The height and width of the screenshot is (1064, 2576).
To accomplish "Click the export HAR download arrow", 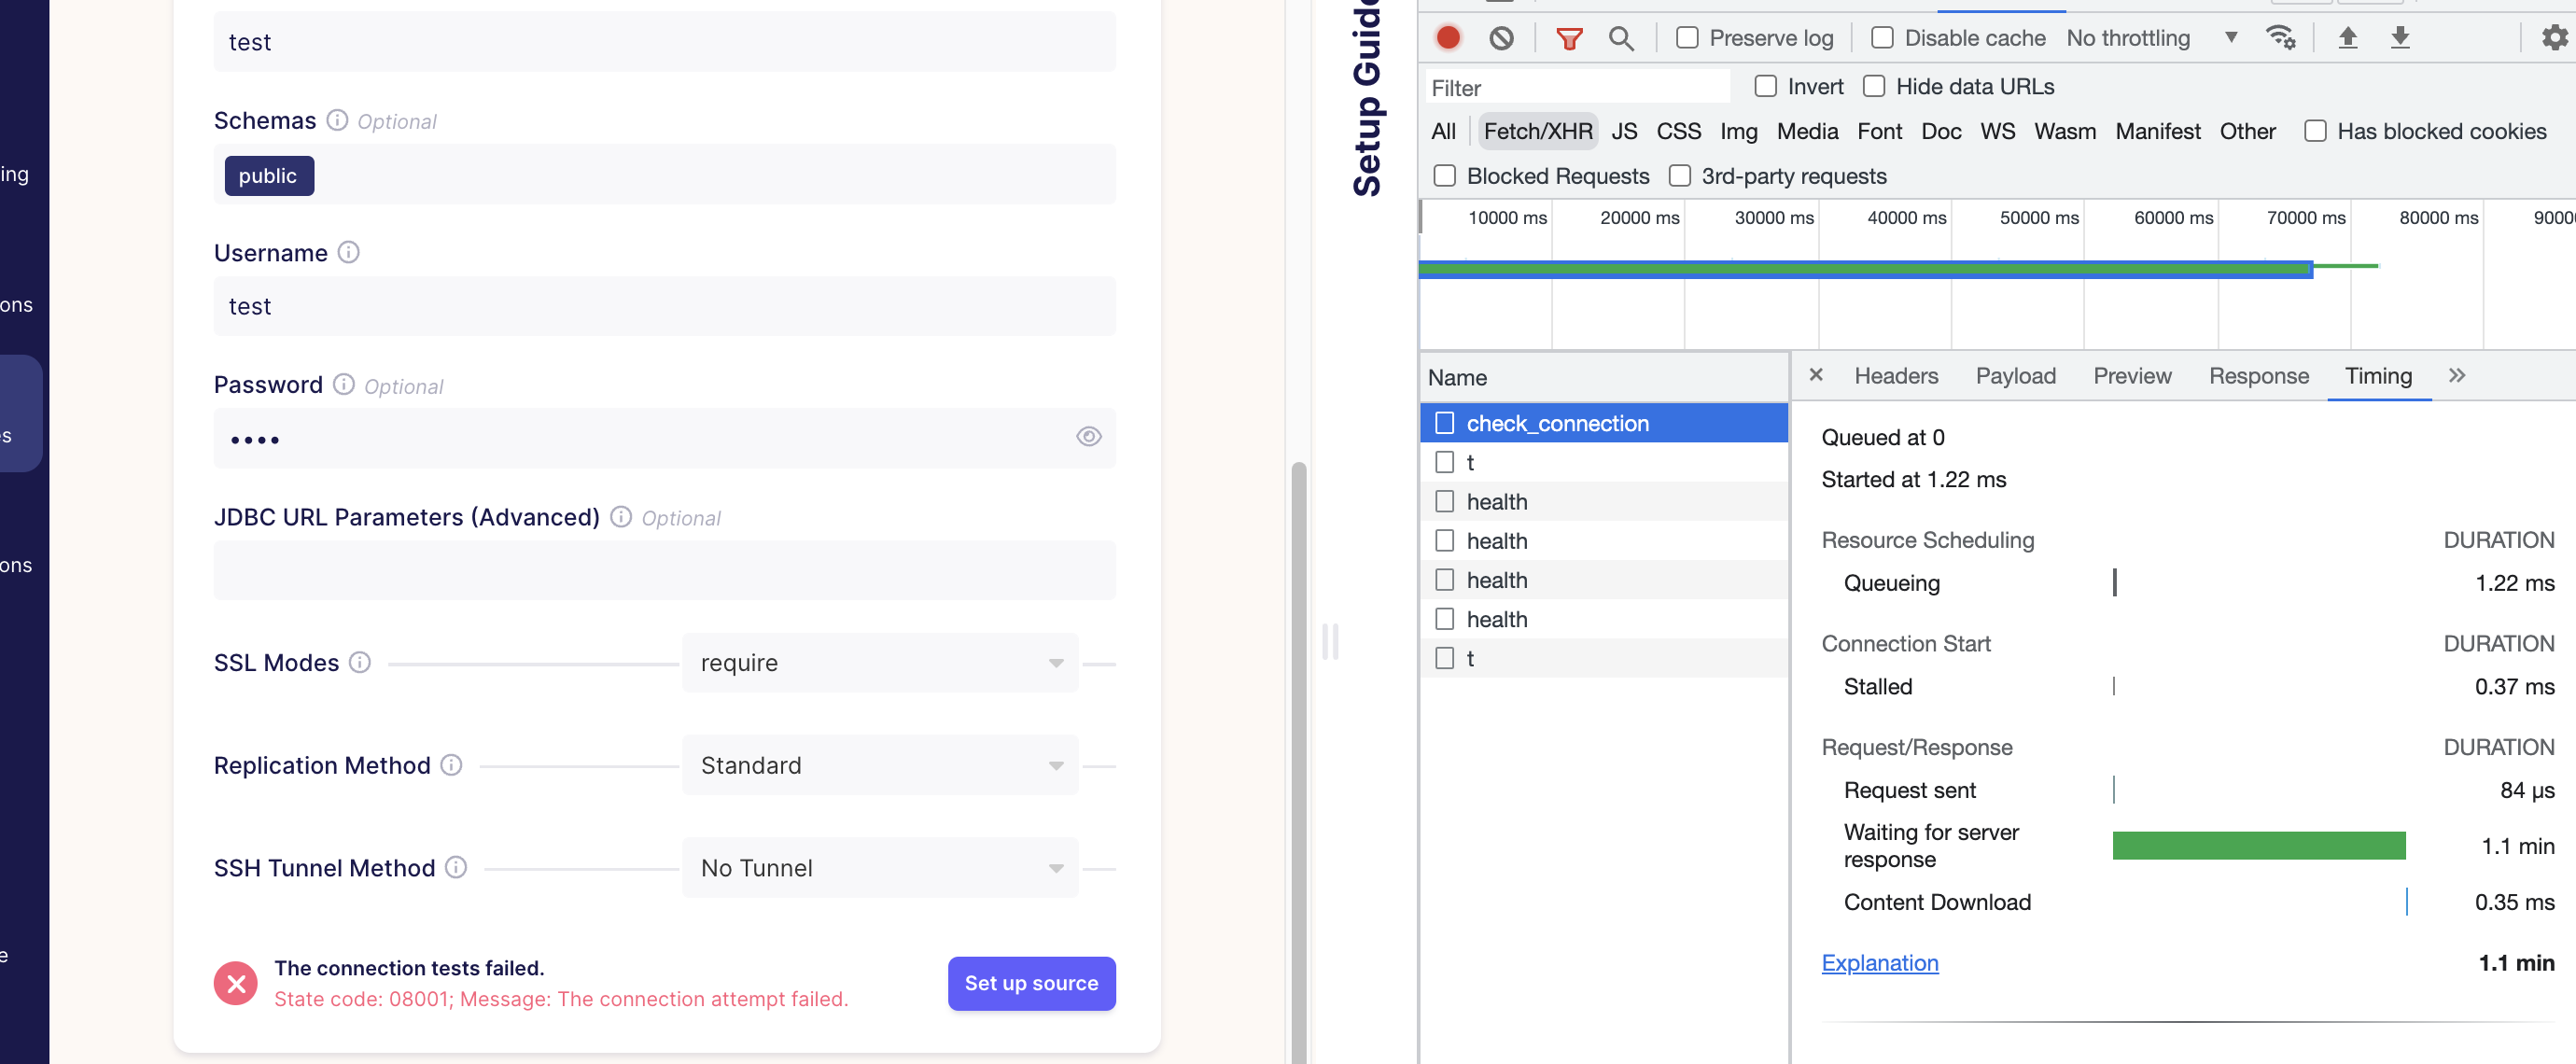I will pos(2399,38).
